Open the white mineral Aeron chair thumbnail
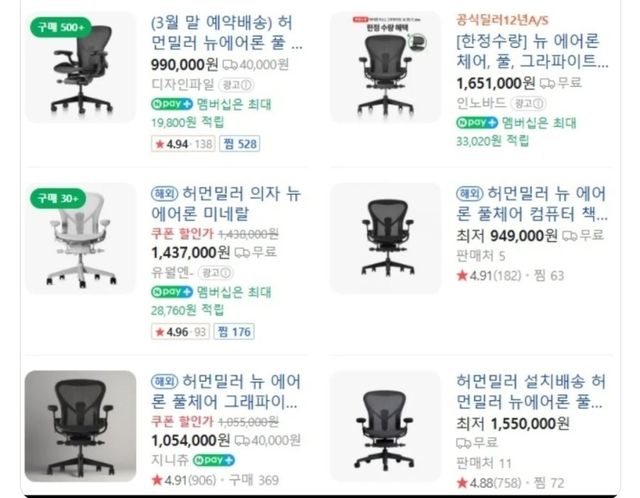Viewport: 640px width, 498px height. click(80, 238)
